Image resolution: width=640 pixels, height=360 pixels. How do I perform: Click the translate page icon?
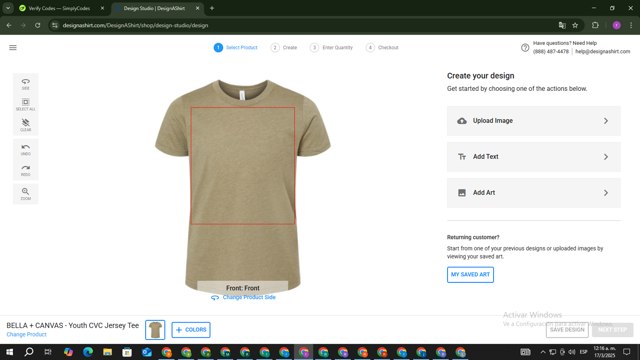coord(562,25)
